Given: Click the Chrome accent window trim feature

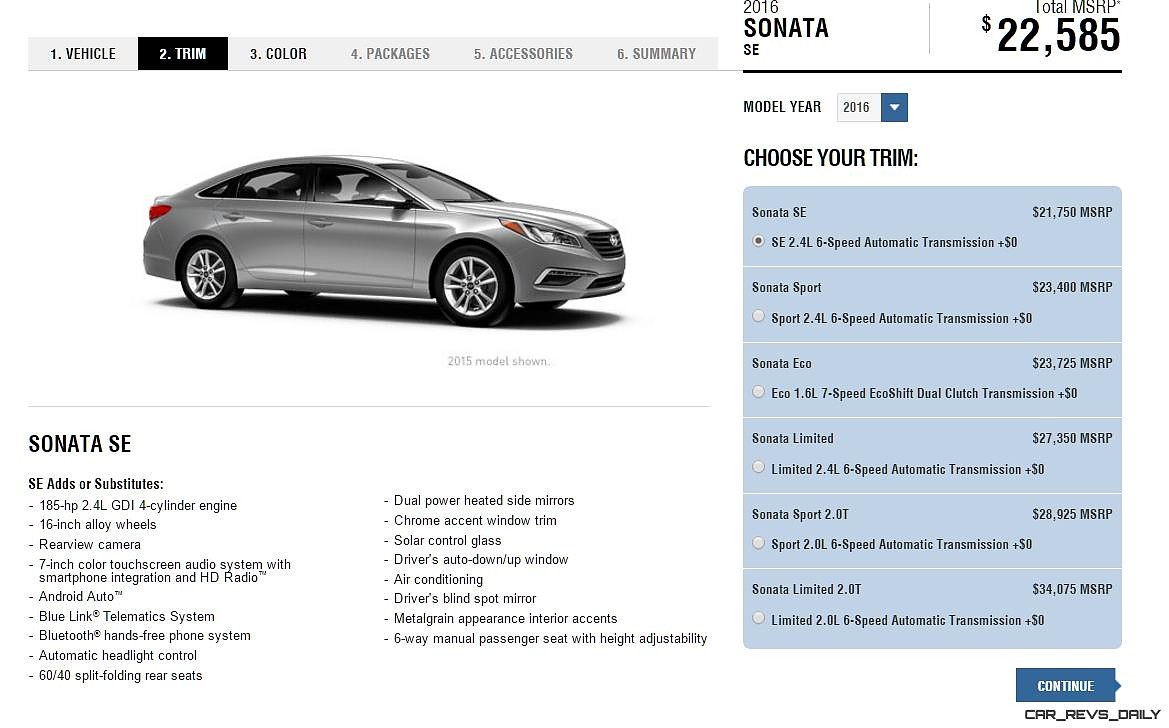Looking at the screenshot, I should [x=475, y=521].
